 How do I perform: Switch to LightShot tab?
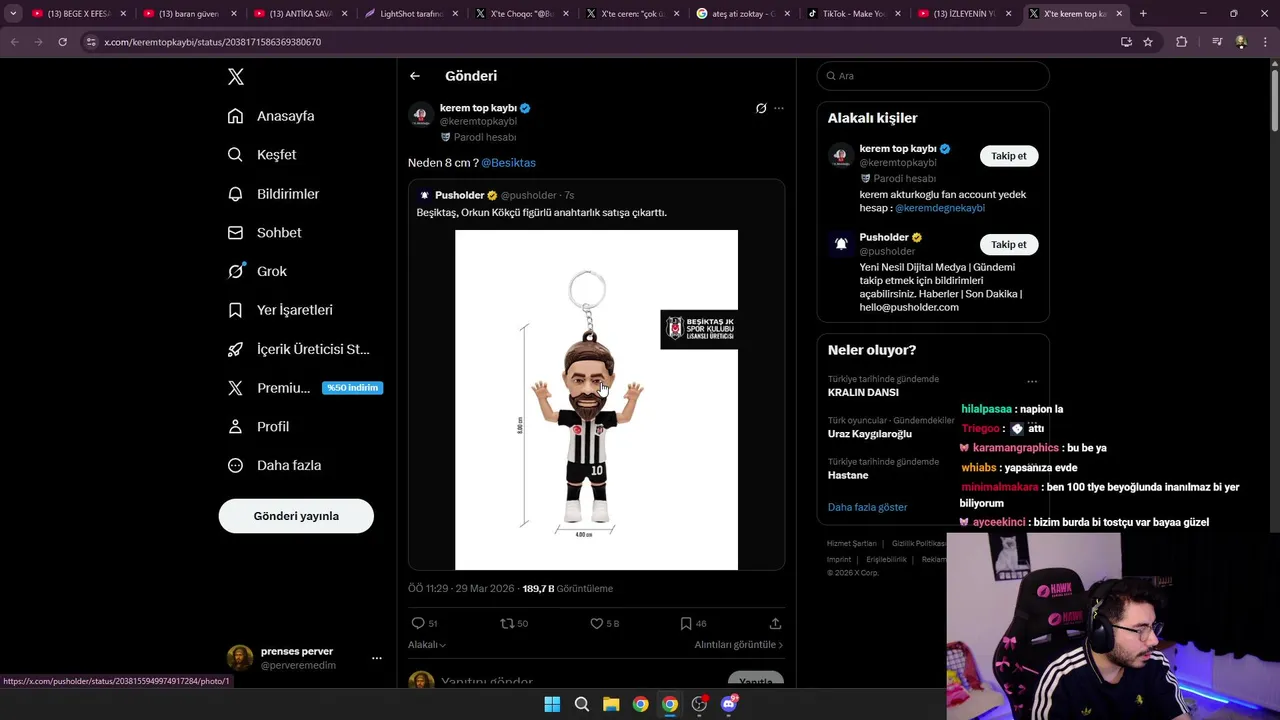click(410, 14)
